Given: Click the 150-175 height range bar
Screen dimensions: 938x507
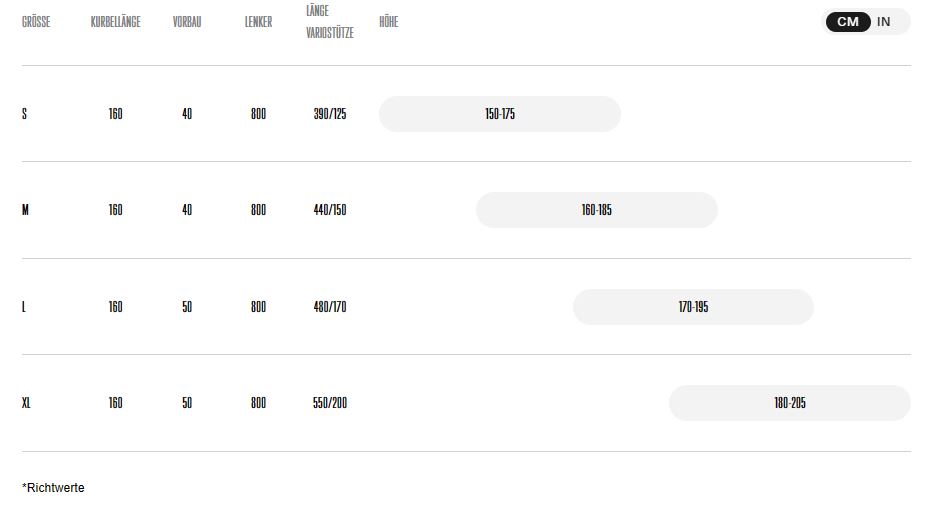Looking at the screenshot, I should tap(499, 114).
